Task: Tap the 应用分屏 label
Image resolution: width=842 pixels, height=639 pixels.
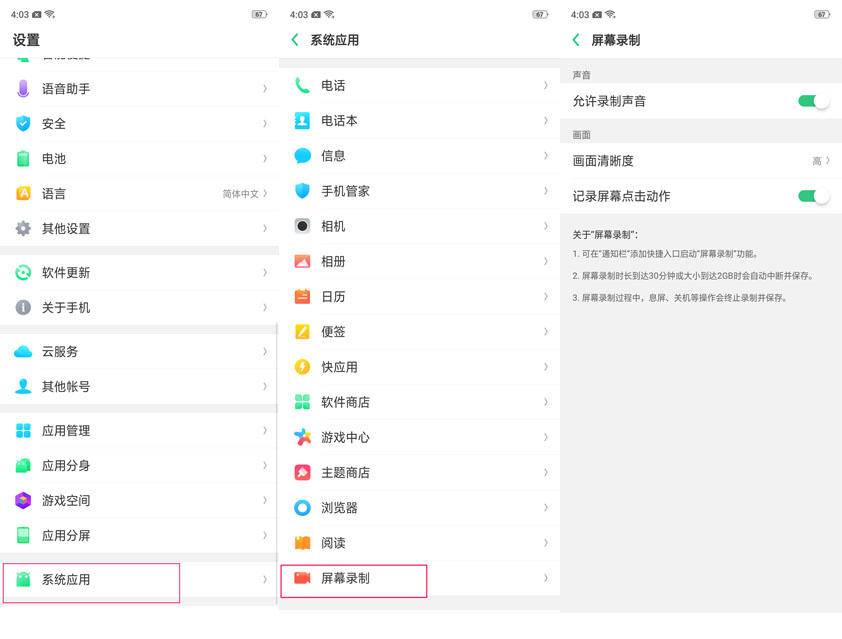Action: point(66,536)
